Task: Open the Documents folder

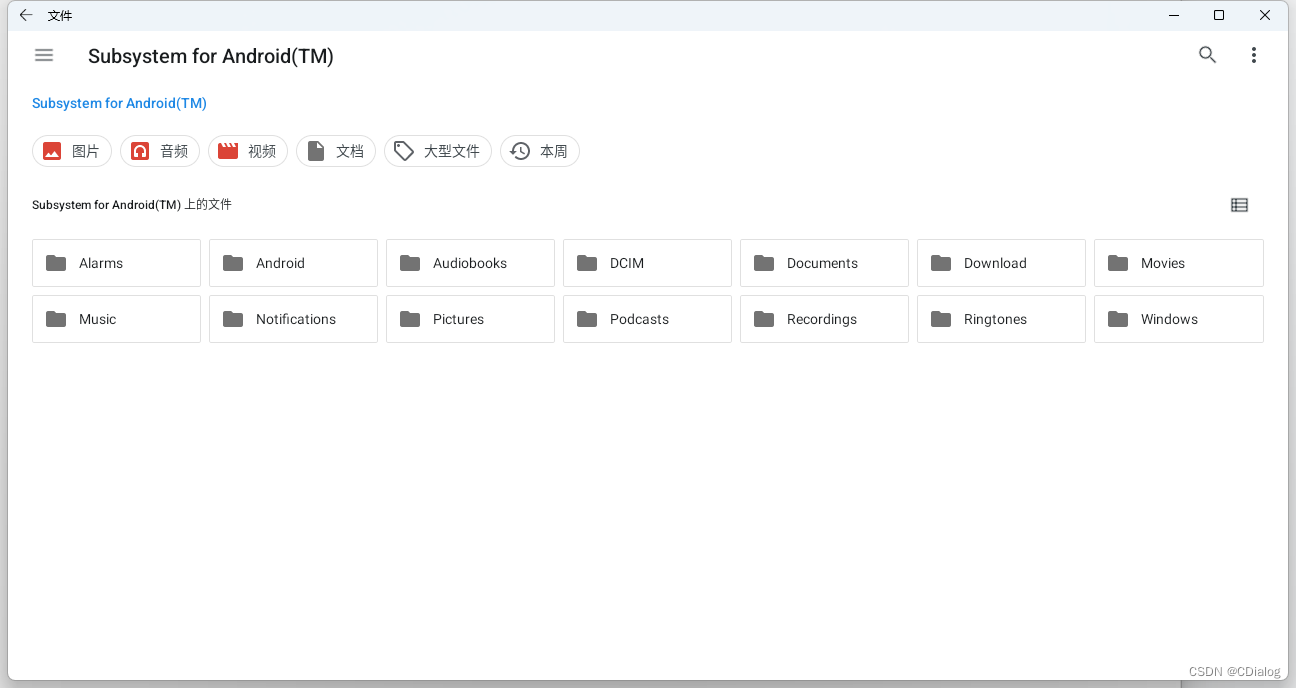Action: pos(824,263)
